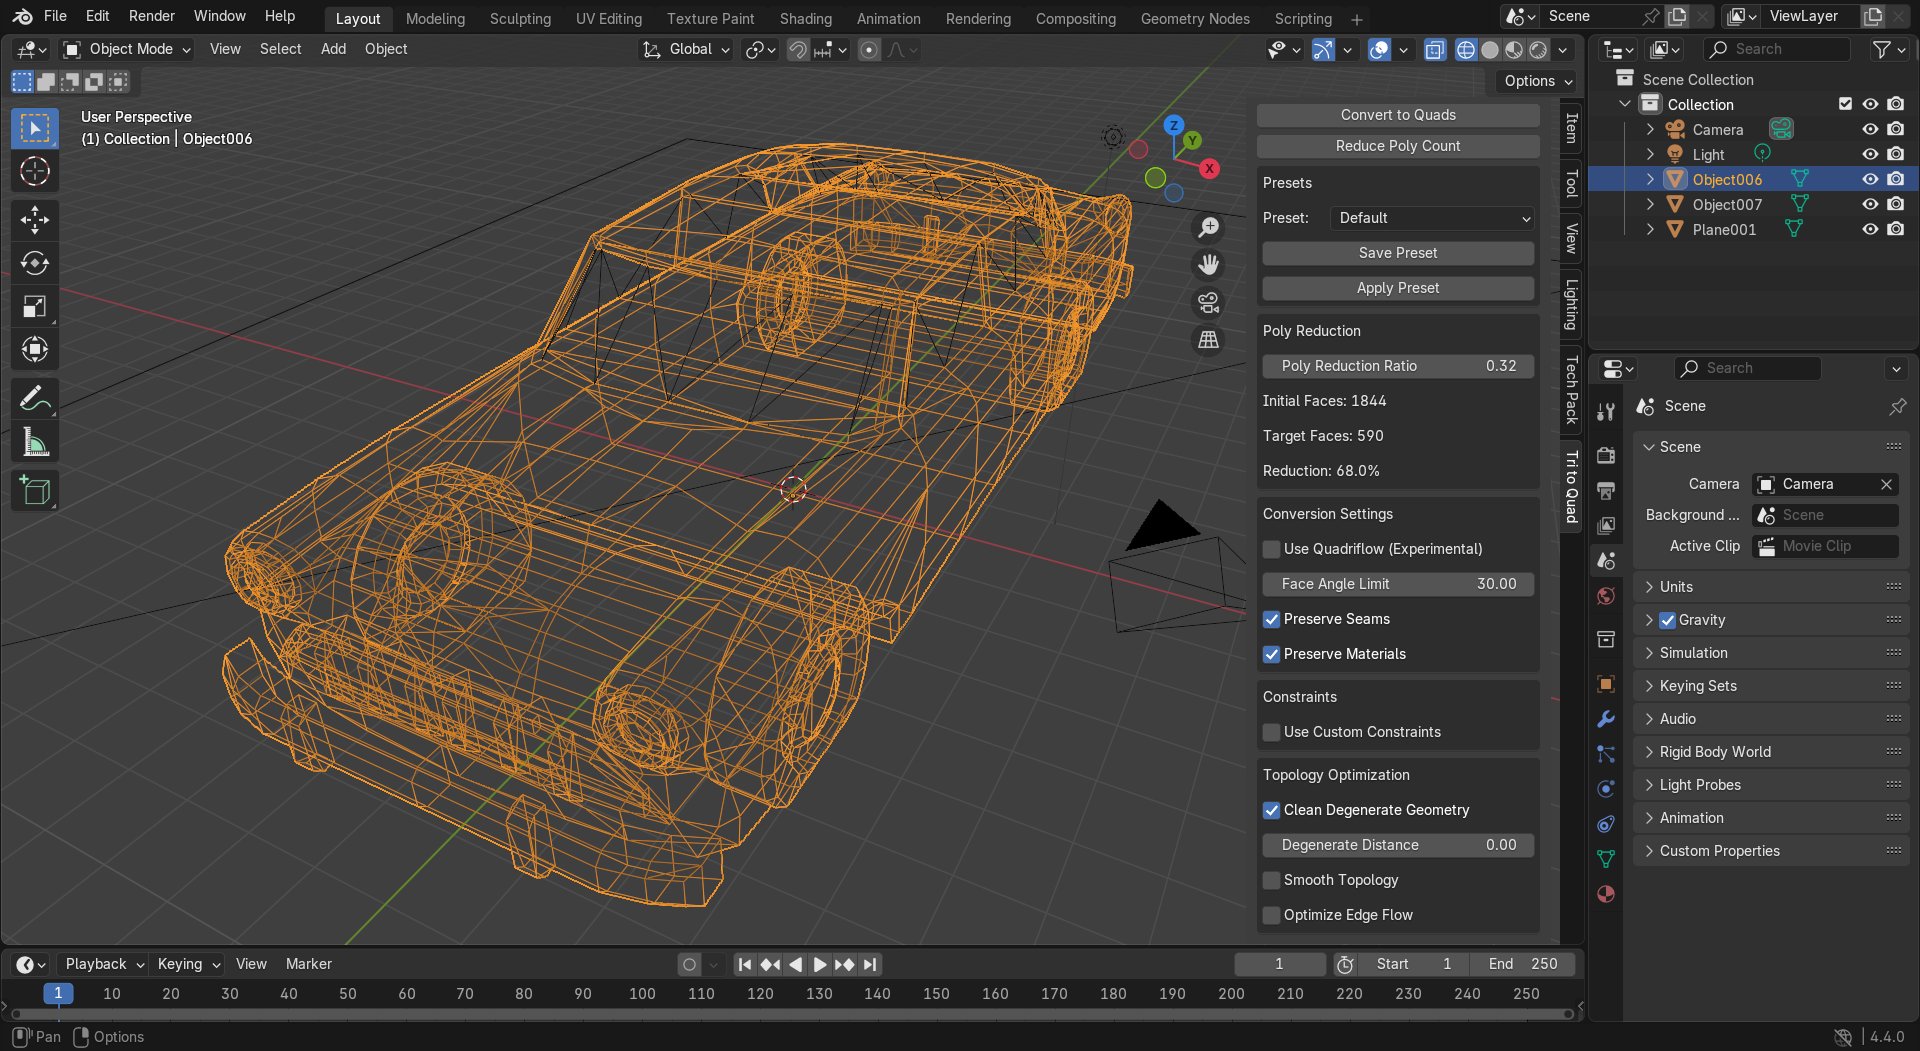1920x1051 pixels.
Task: Open Modifier properties with the wrench icon
Action: pyautogui.click(x=1605, y=718)
